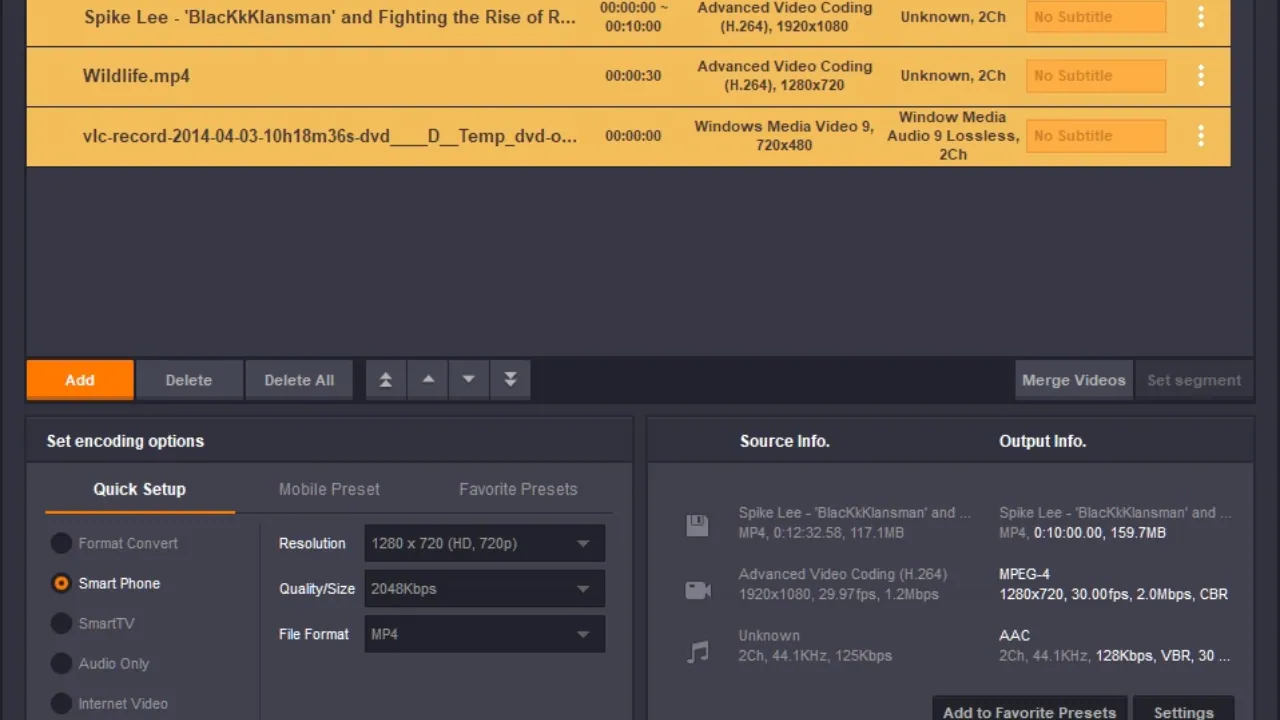Open subtitle dropdown for Wildlife.mp4

pyautogui.click(x=1096, y=75)
